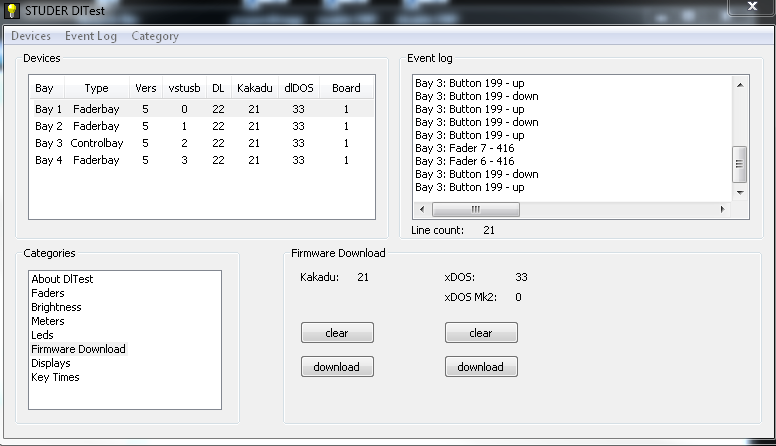Click event log scroll right arrow
The image size is (776, 446).
tap(722, 209)
